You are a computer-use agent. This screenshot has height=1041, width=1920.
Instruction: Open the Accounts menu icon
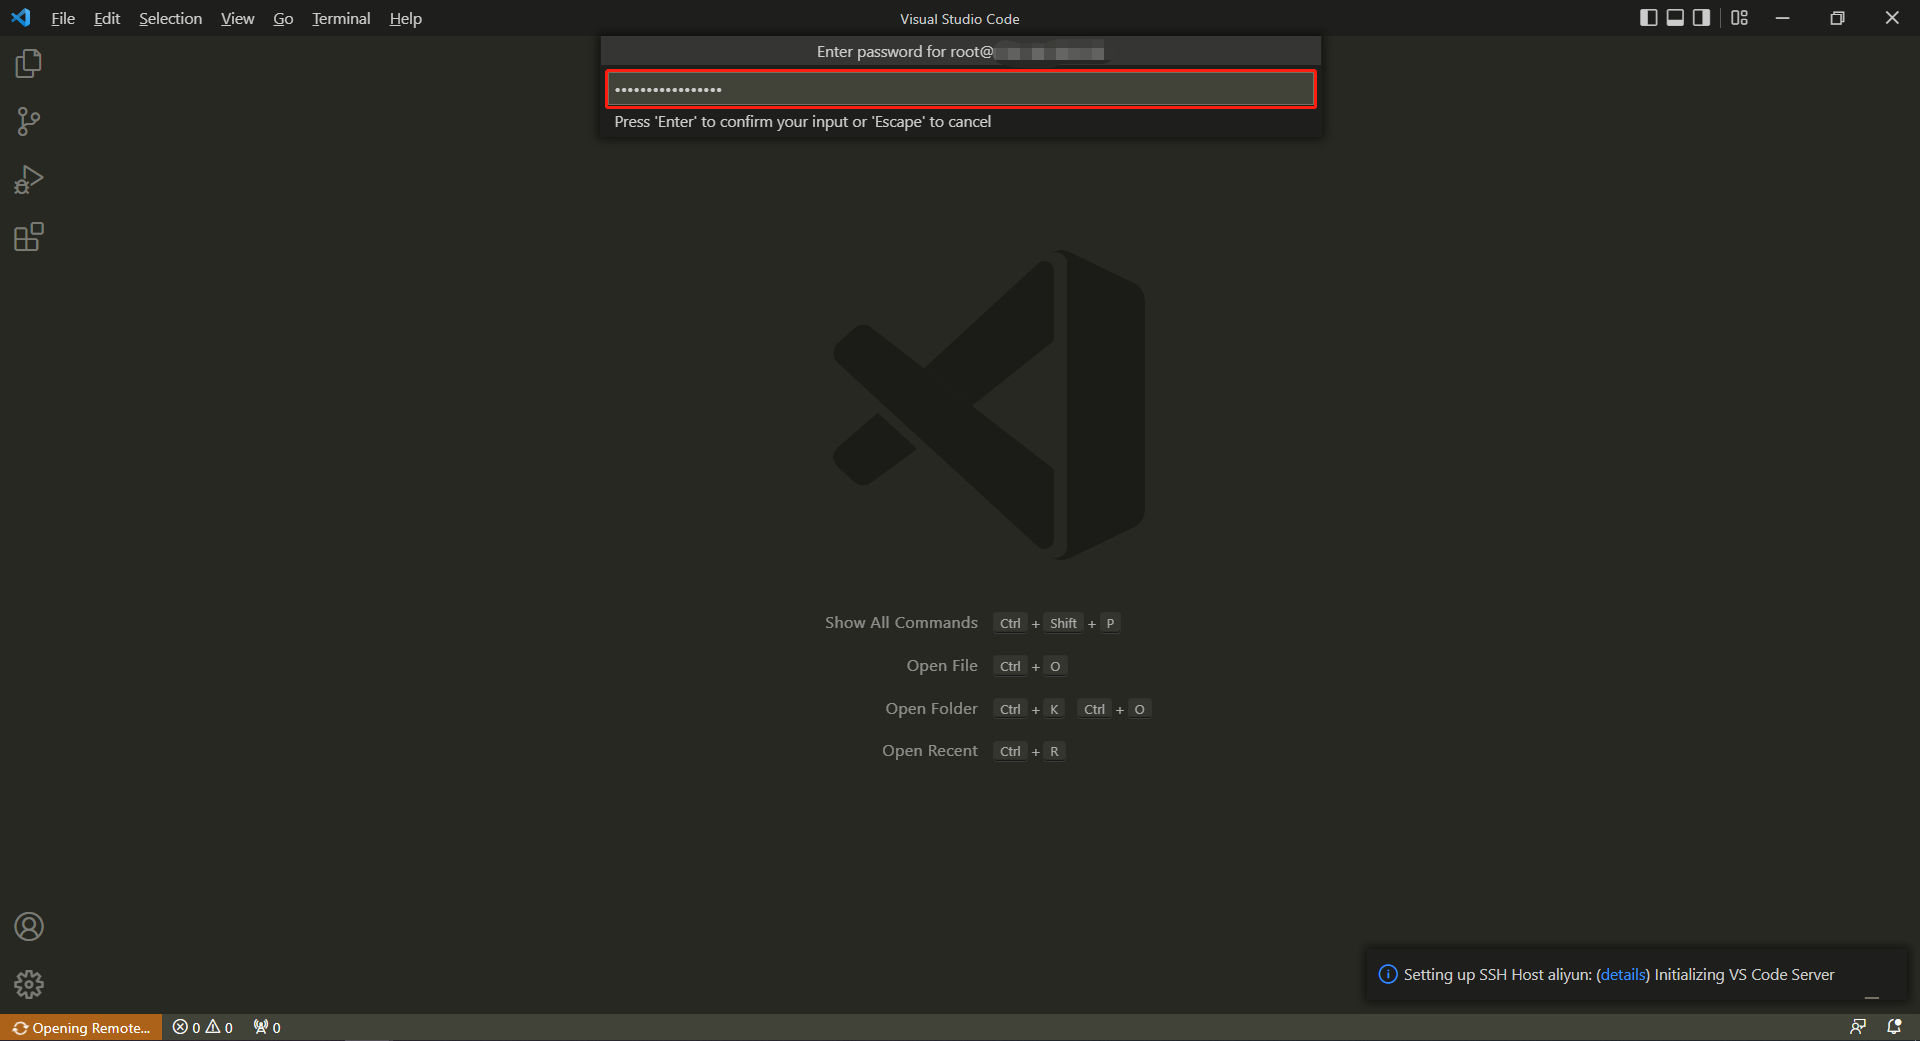(28, 927)
